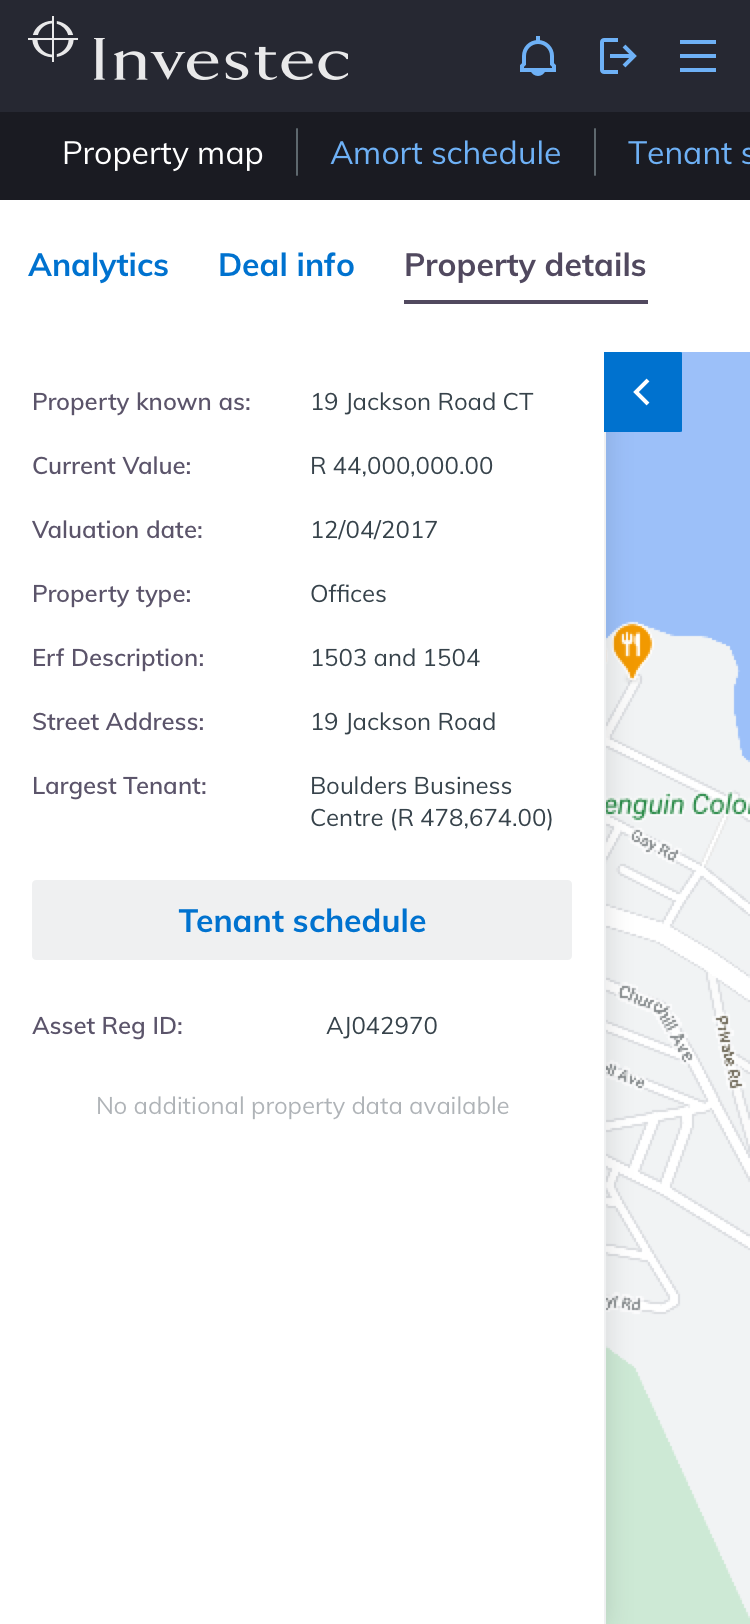The height and width of the screenshot is (1624, 750).
Task: Click the Investec wordmark
Action: [221, 60]
